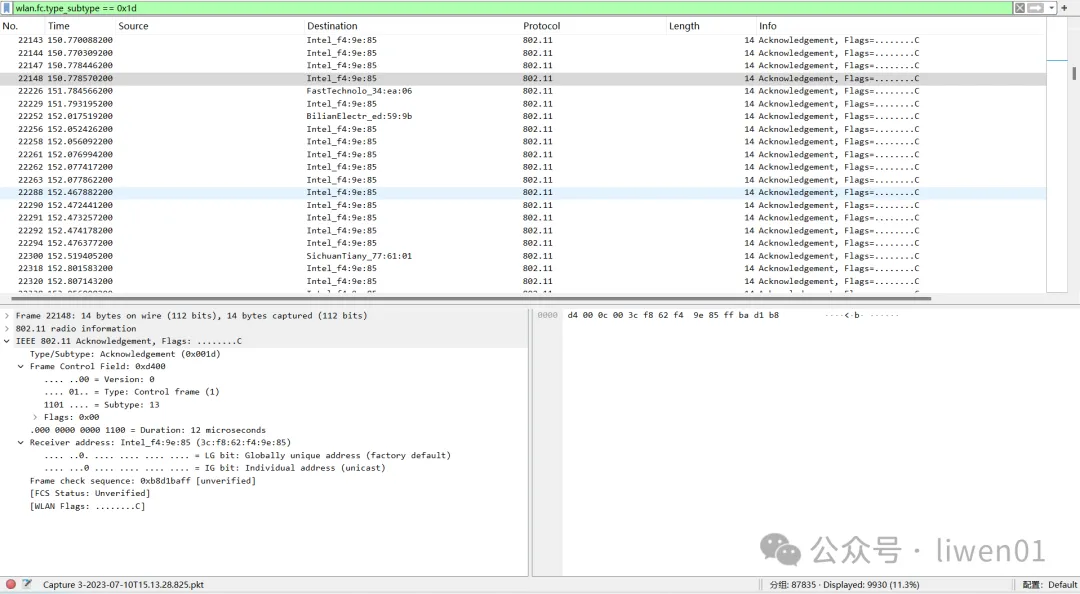The image size is (1080, 594).
Task: Open capture file properties icon in status bar
Action: click(x=27, y=584)
